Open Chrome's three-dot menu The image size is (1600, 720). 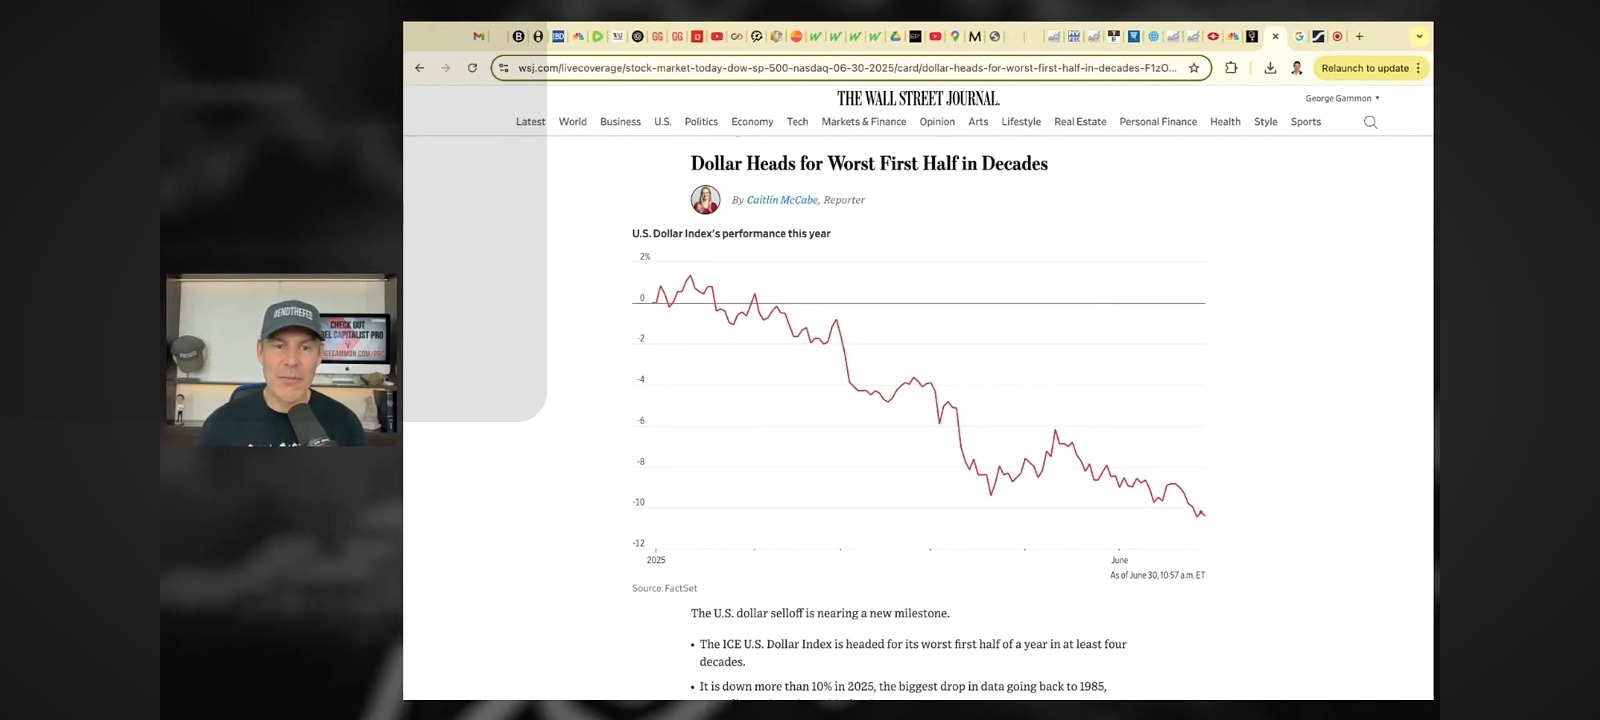pyautogui.click(x=1418, y=68)
